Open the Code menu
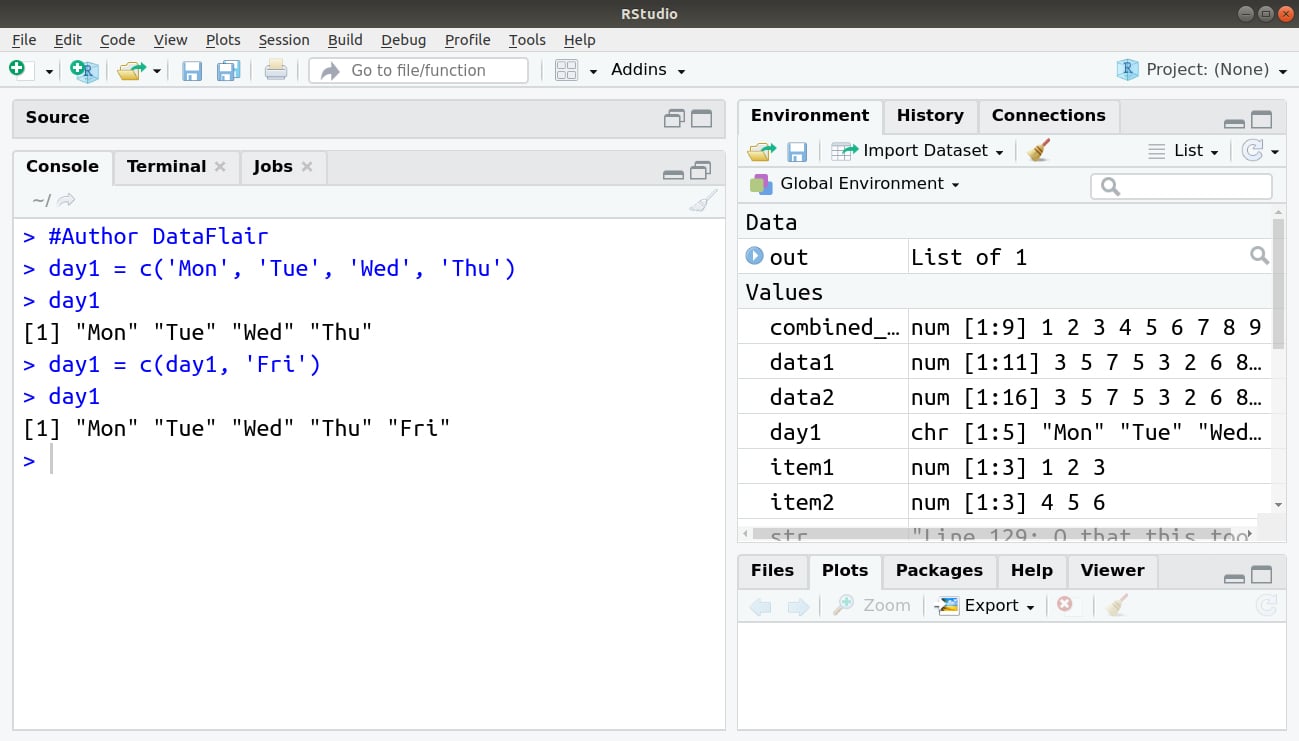Viewport: 1299px width, 741px height. [117, 40]
